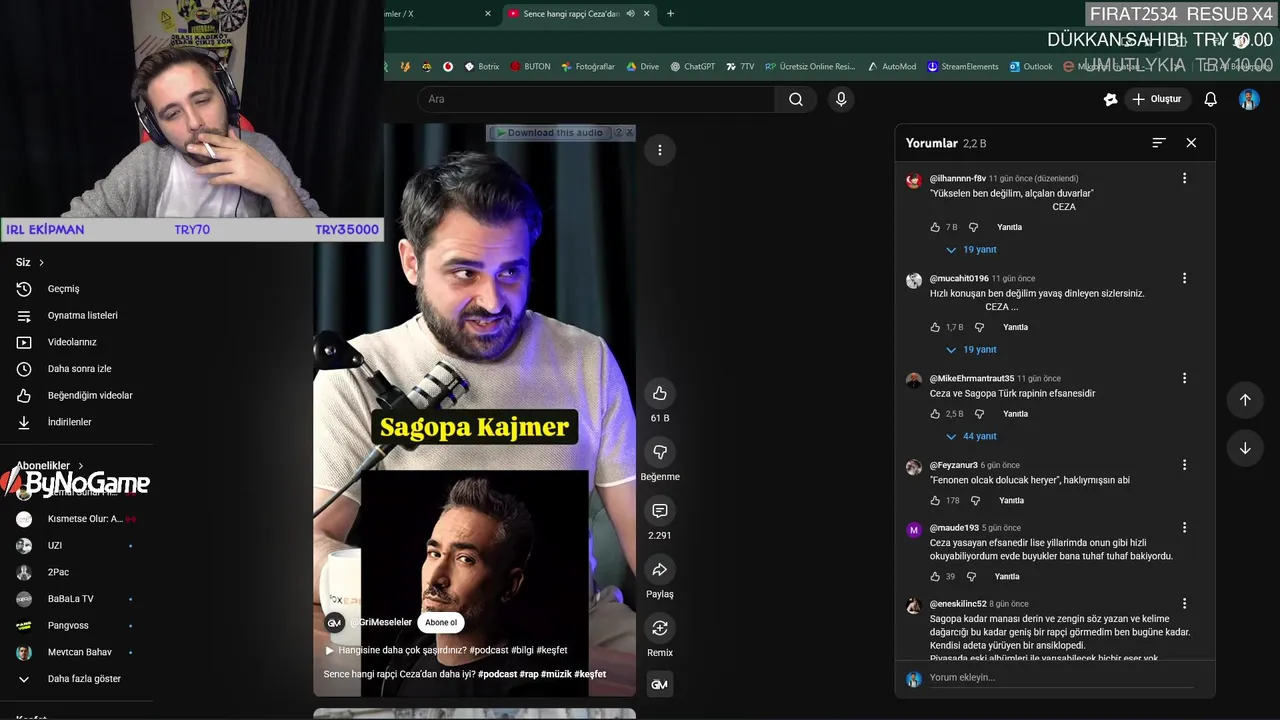1280x720 pixels.
Task: Open the Outlook bookmark
Action: pyautogui.click(x=1031, y=67)
